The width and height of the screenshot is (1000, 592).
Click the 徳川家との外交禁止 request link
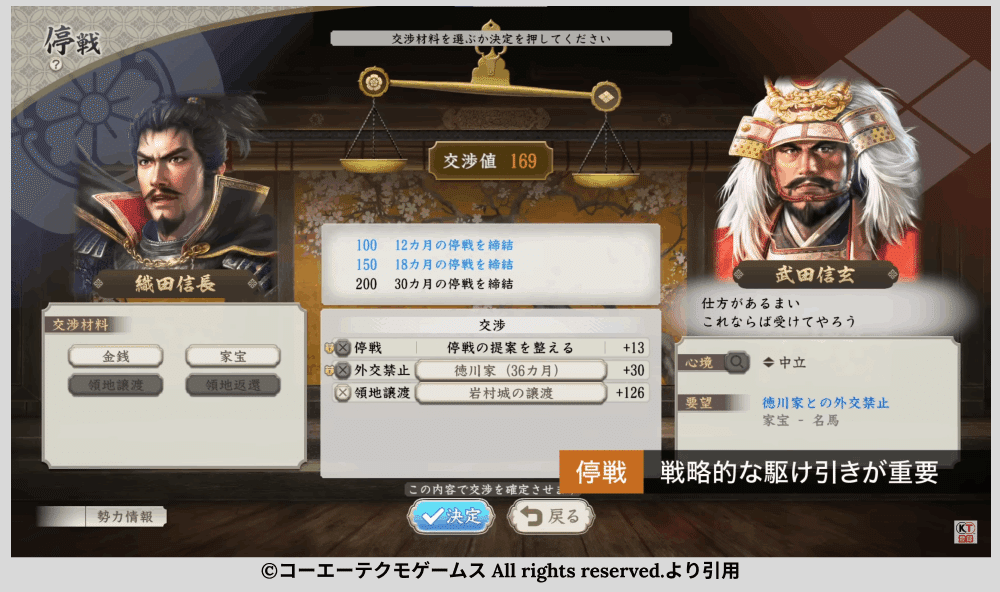point(825,403)
